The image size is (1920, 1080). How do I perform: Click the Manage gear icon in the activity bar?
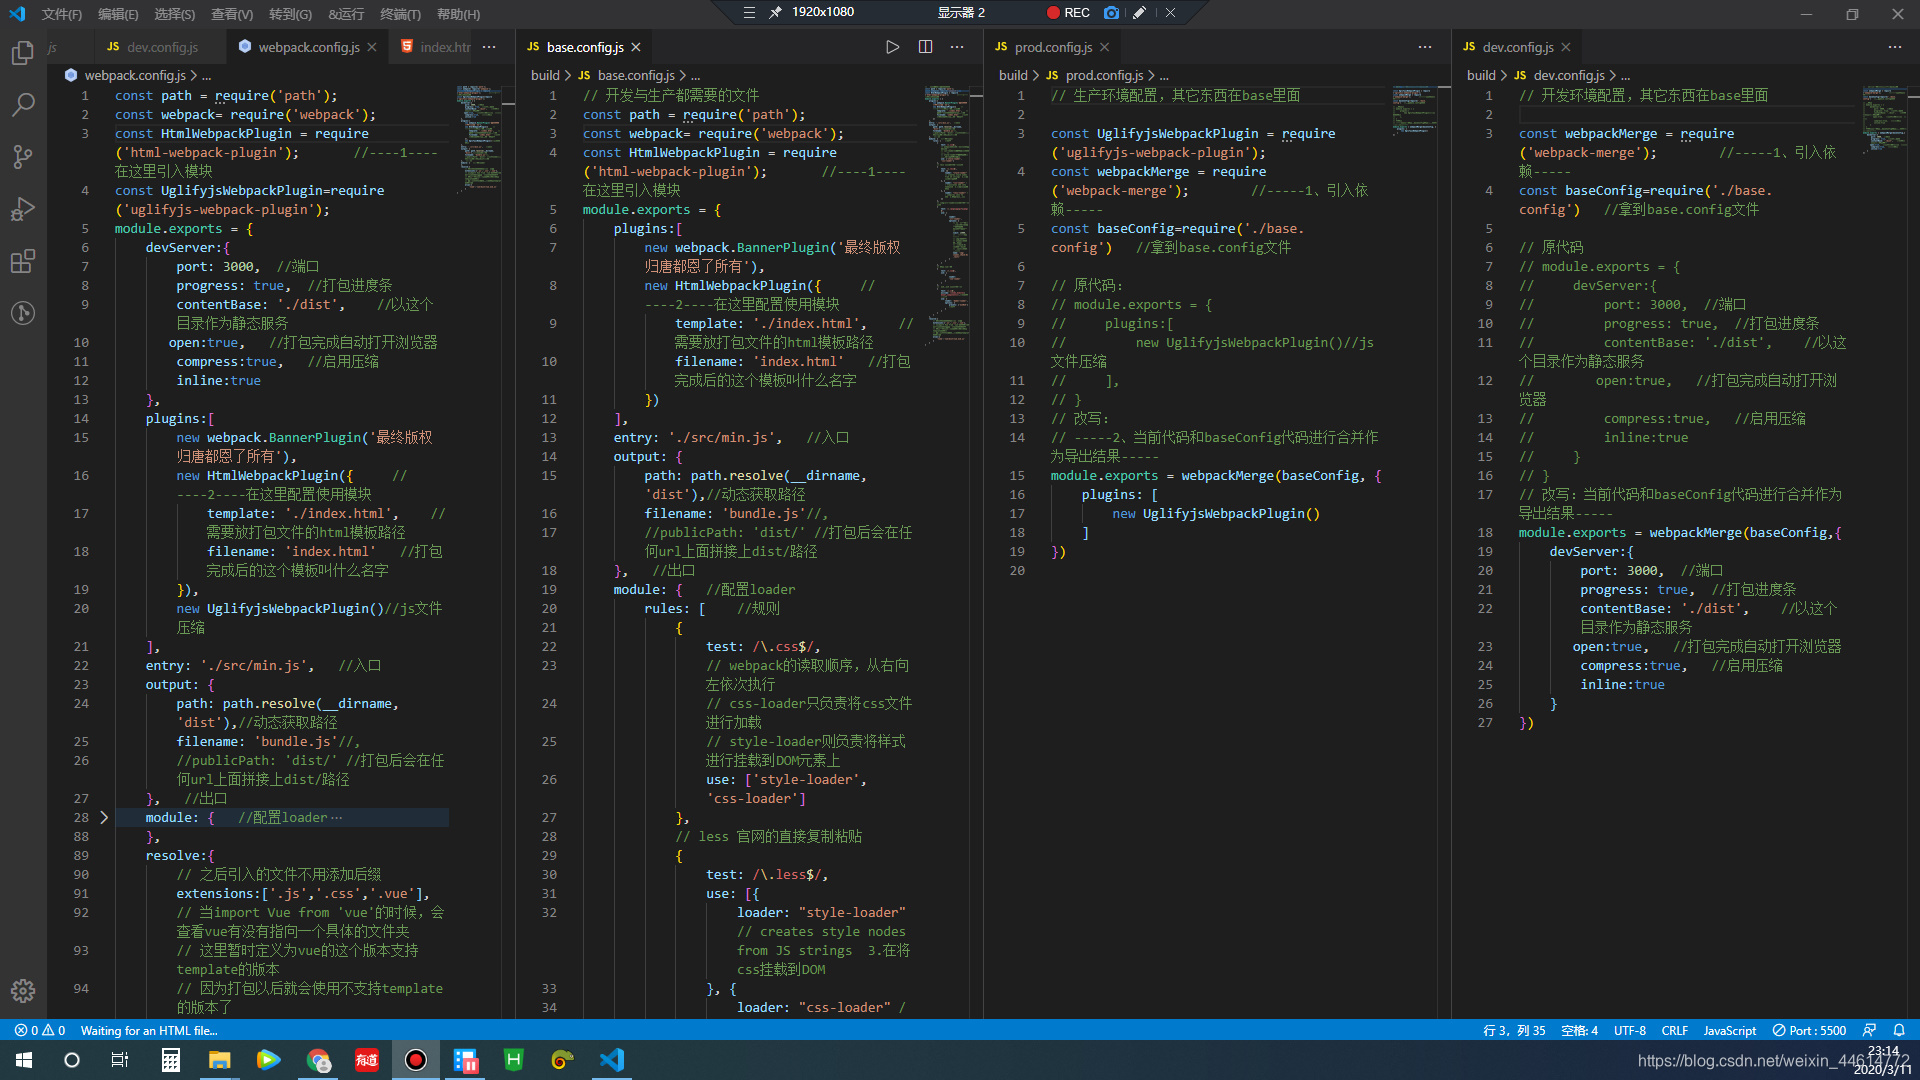23,991
